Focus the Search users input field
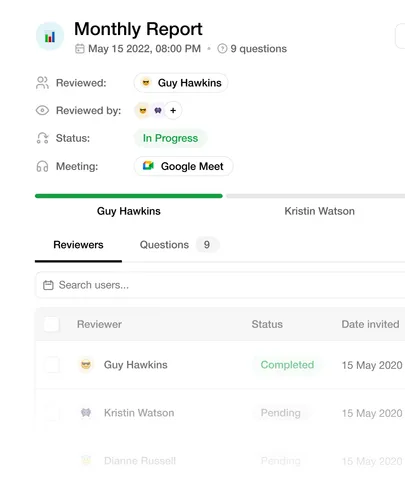The height and width of the screenshot is (494, 405). [x=220, y=285]
